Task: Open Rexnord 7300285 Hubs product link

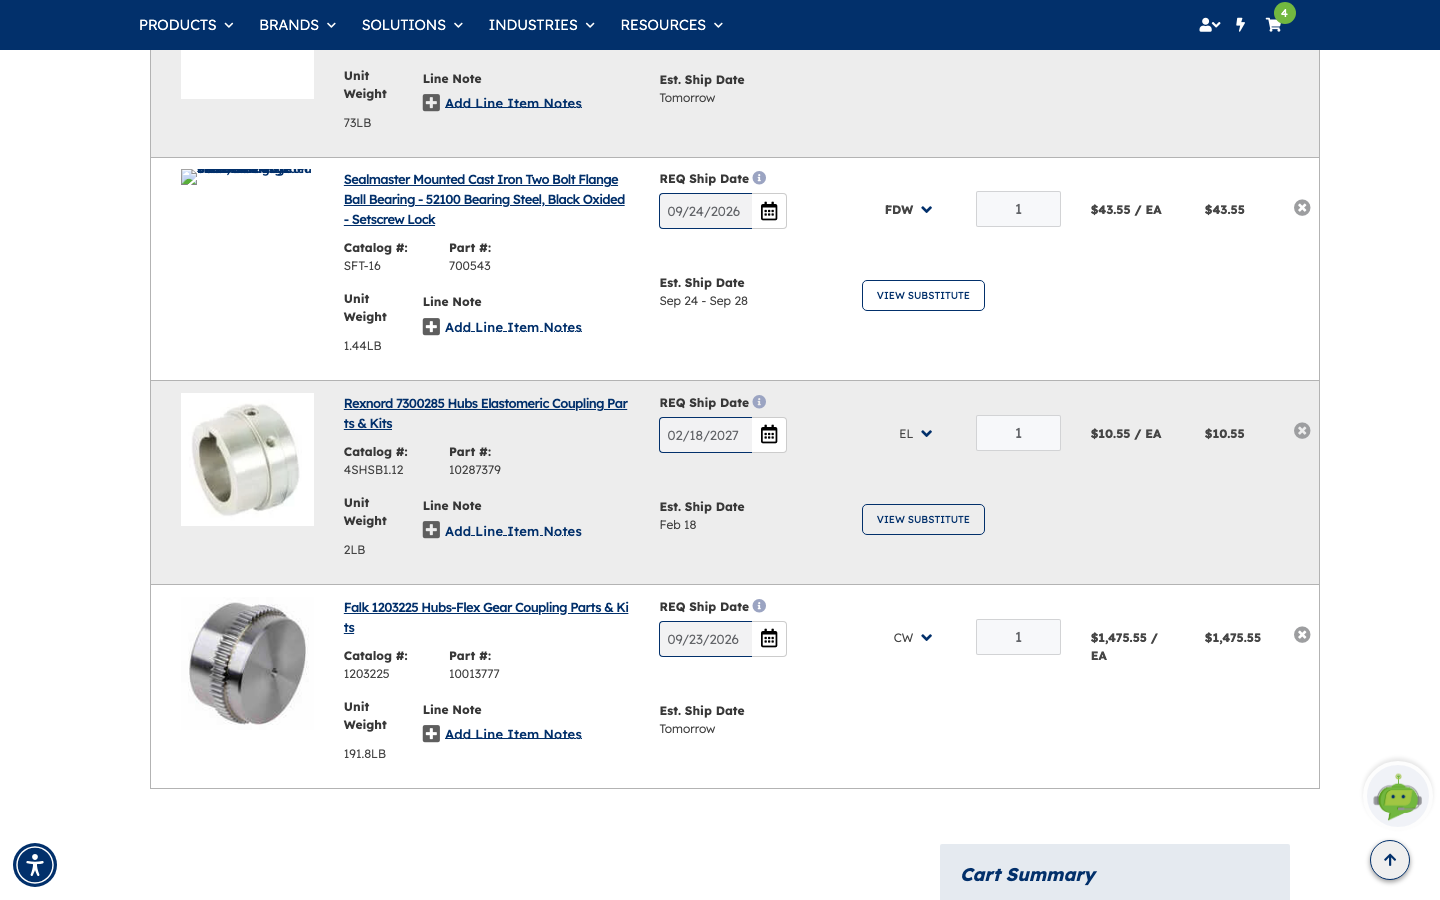Action: pyautogui.click(x=486, y=414)
